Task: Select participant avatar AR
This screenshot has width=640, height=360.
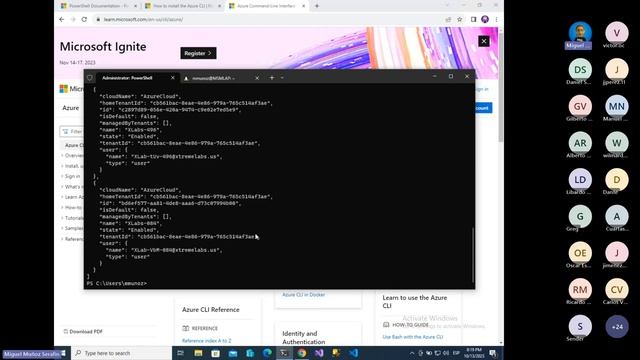Action: (580, 143)
